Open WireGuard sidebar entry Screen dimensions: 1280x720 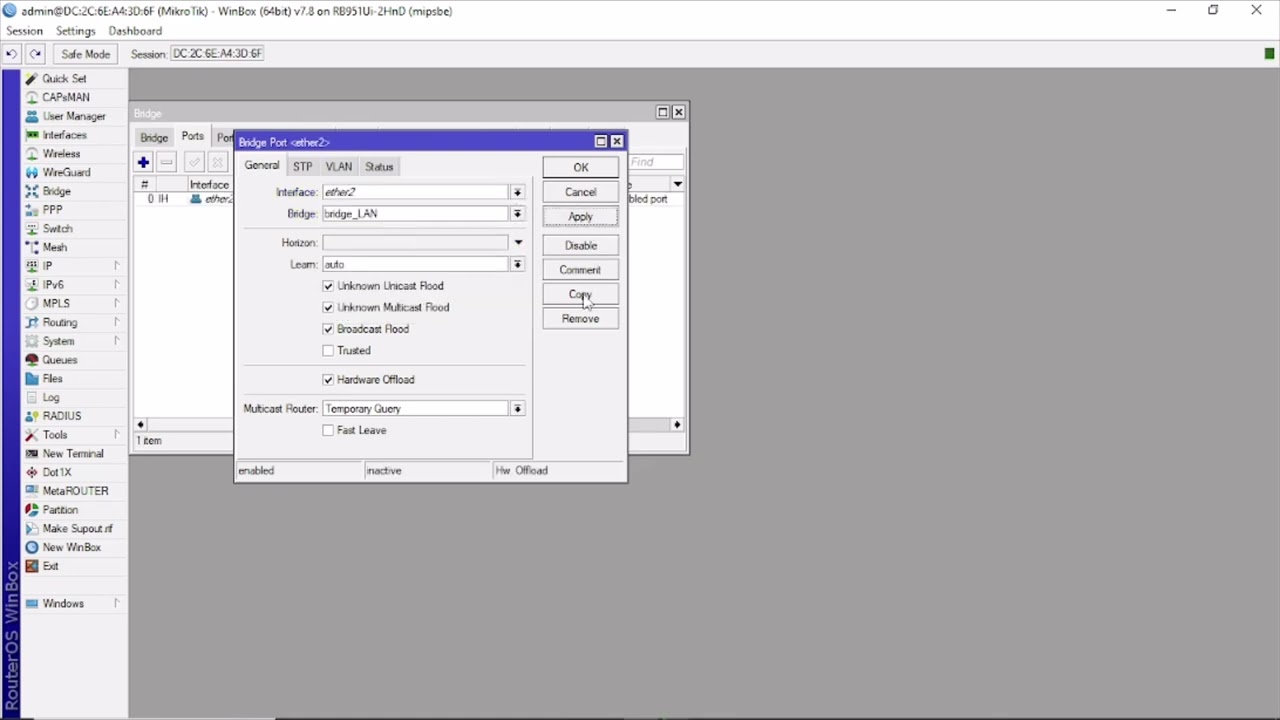[66, 172]
